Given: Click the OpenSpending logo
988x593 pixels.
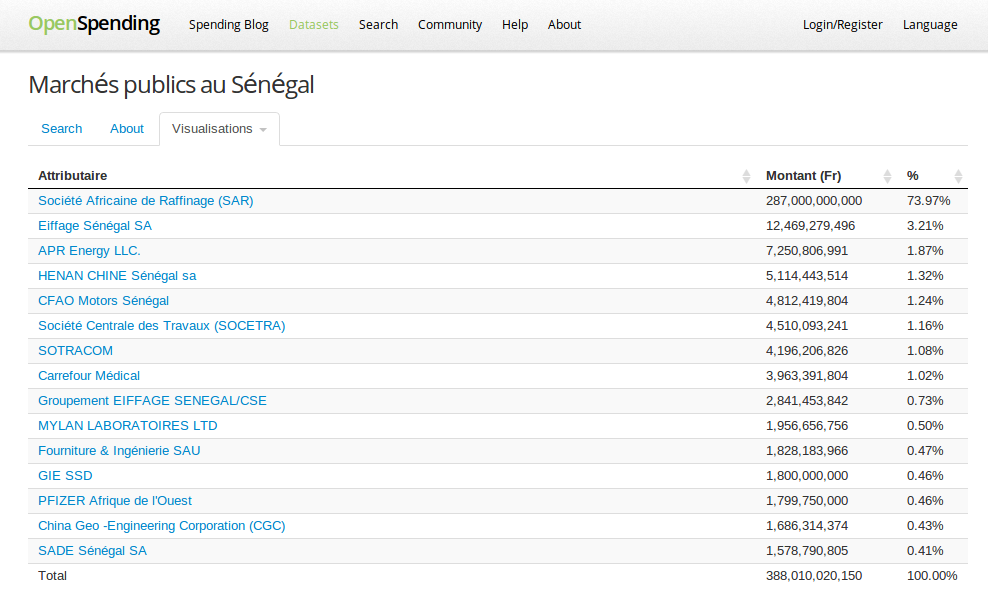Looking at the screenshot, I should (x=95, y=23).
